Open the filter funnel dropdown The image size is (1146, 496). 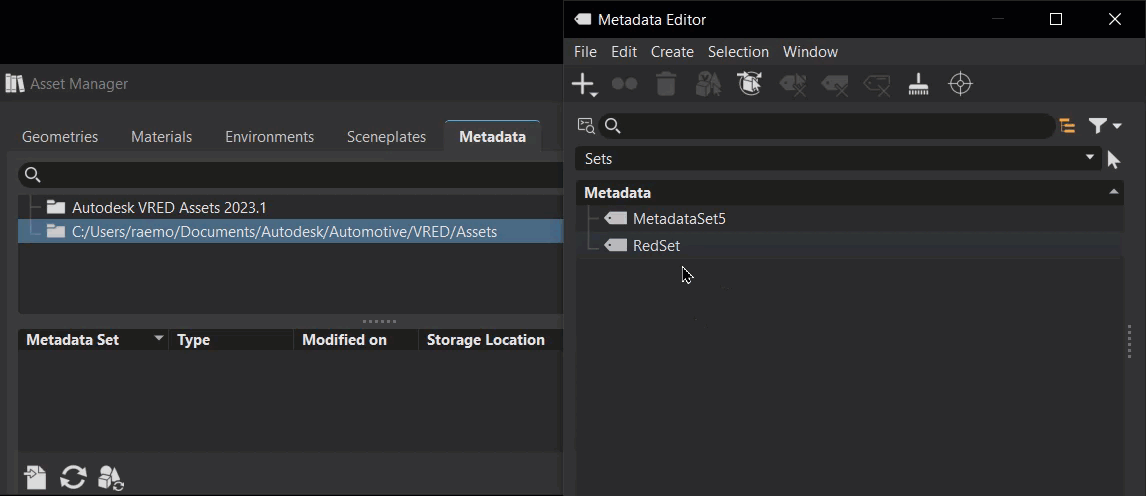point(1104,126)
